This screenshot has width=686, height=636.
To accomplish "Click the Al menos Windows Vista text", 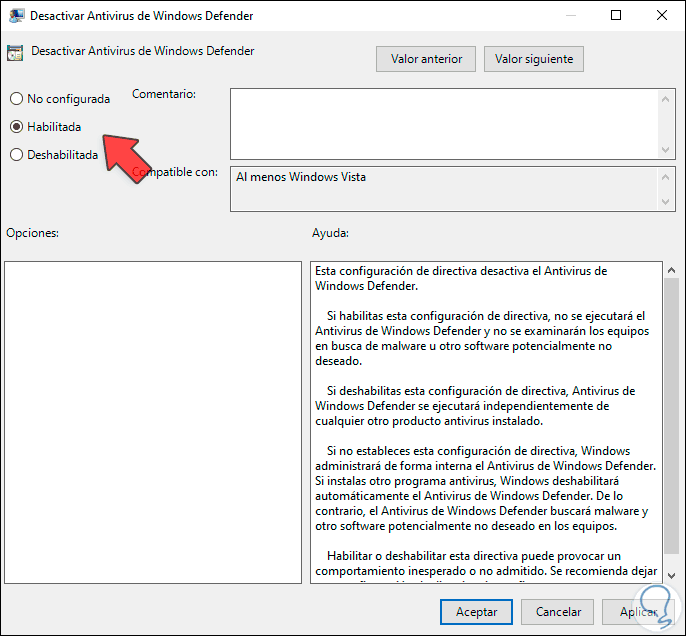I will 301,177.
